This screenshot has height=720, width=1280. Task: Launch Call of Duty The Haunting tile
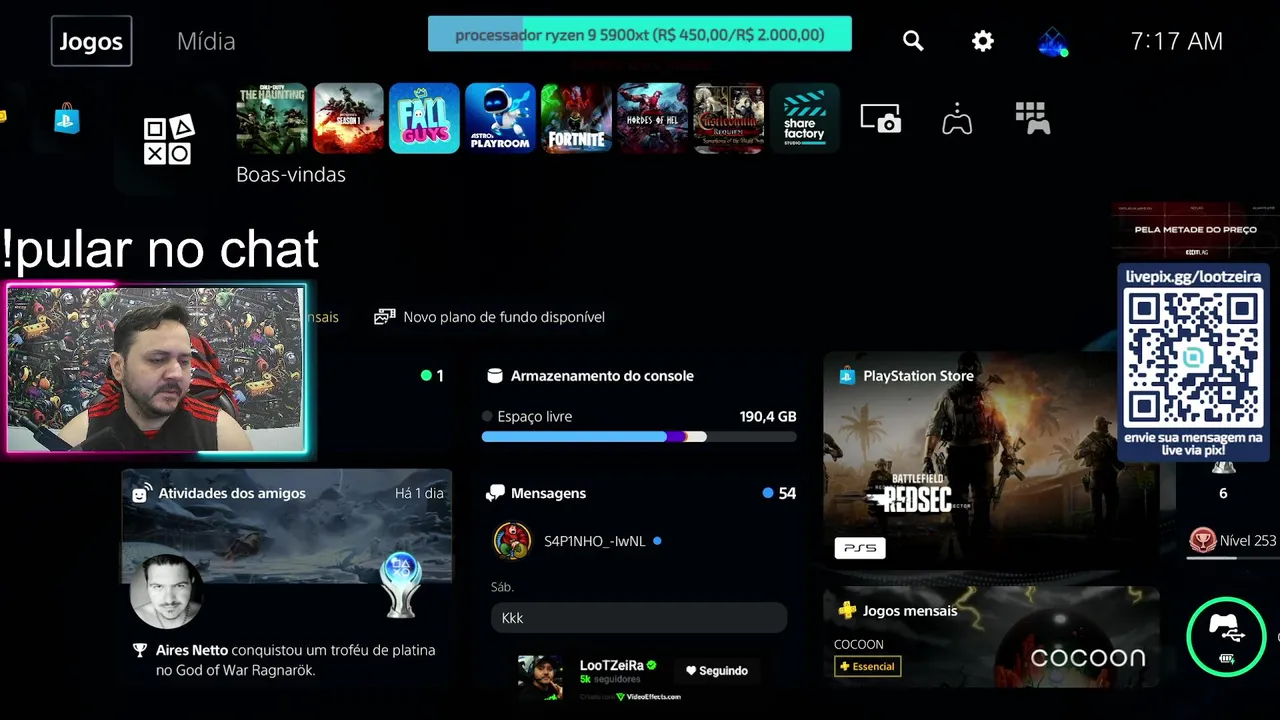click(x=271, y=118)
